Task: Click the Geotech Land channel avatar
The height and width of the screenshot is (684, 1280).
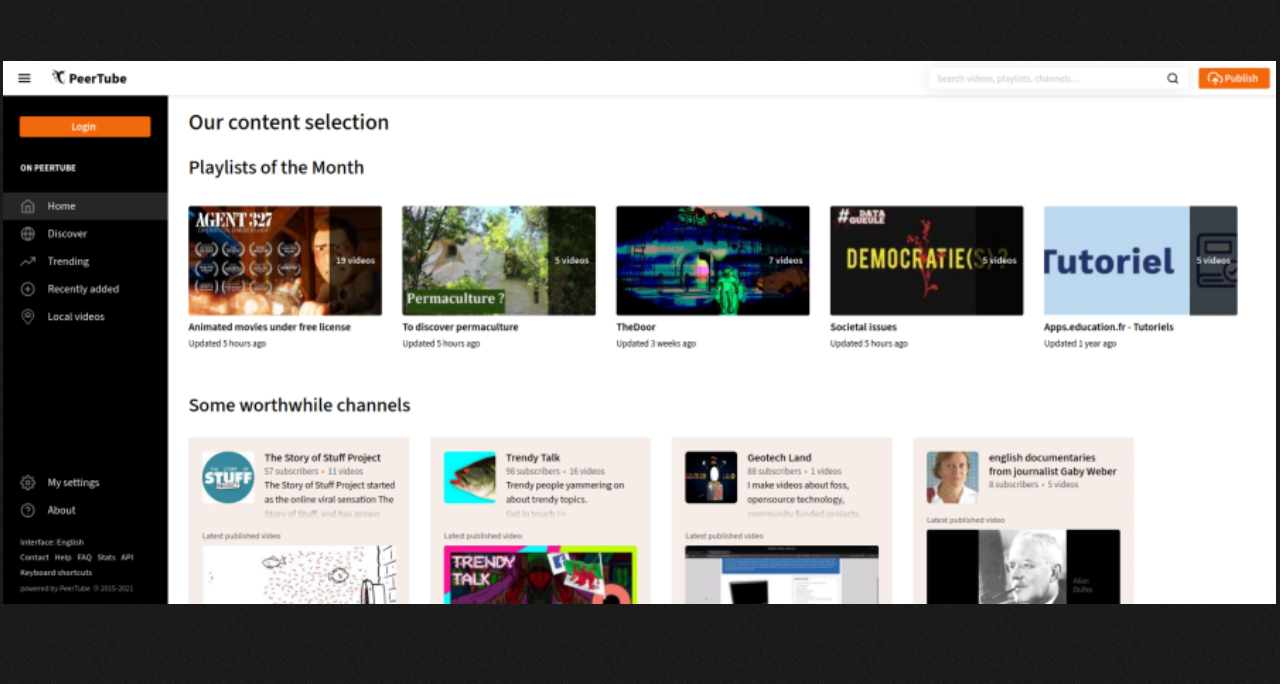Action: (711, 478)
